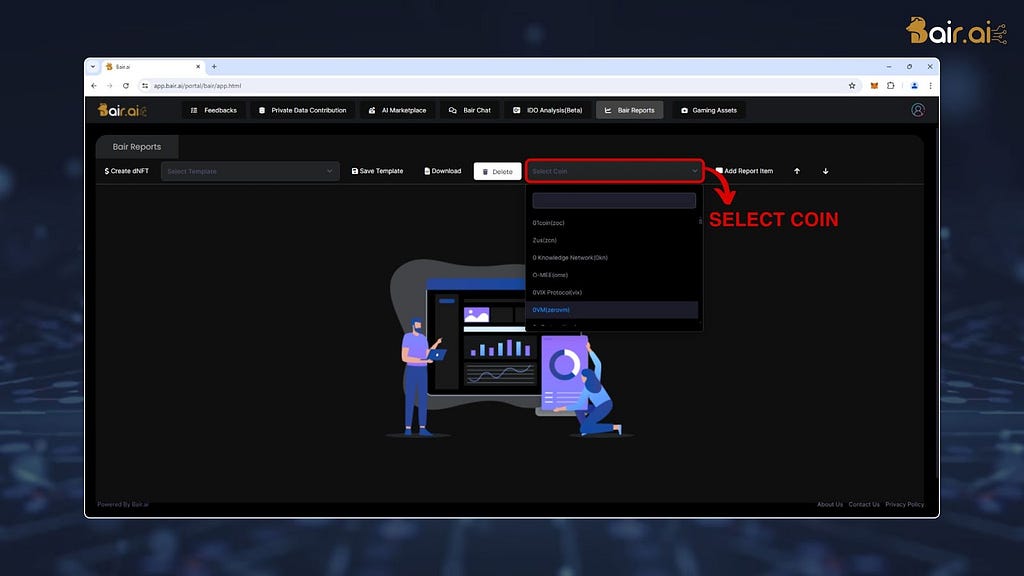
Task: Click Powered By Bair.ai footer text
Action: [123, 504]
